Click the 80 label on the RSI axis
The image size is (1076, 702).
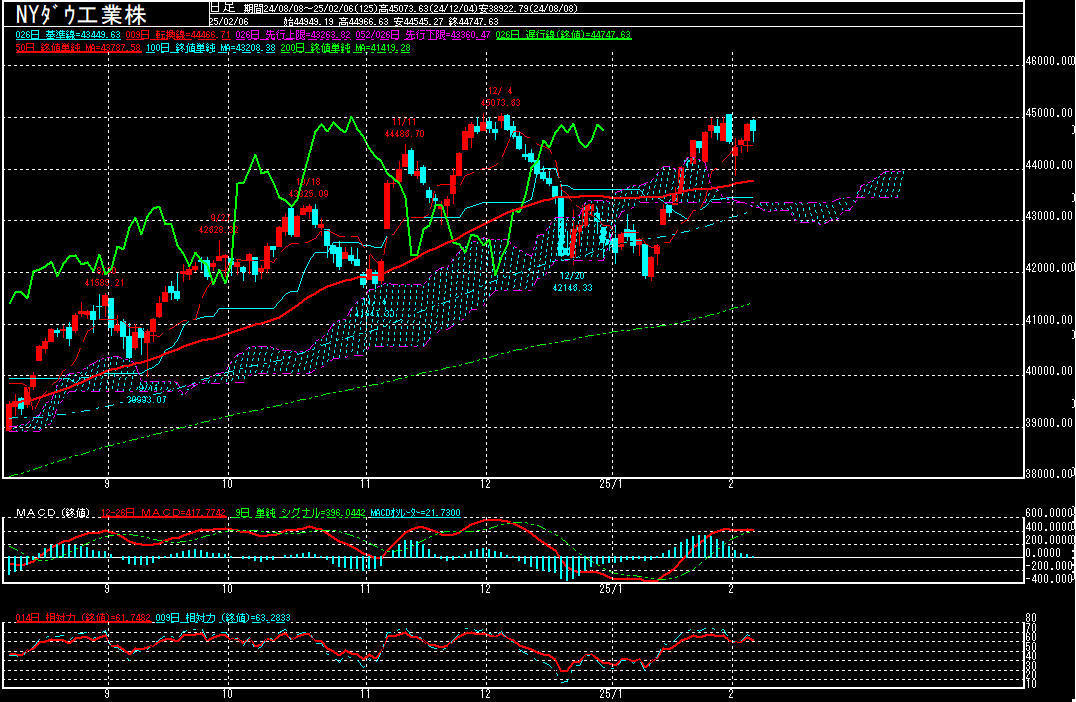point(1031,618)
